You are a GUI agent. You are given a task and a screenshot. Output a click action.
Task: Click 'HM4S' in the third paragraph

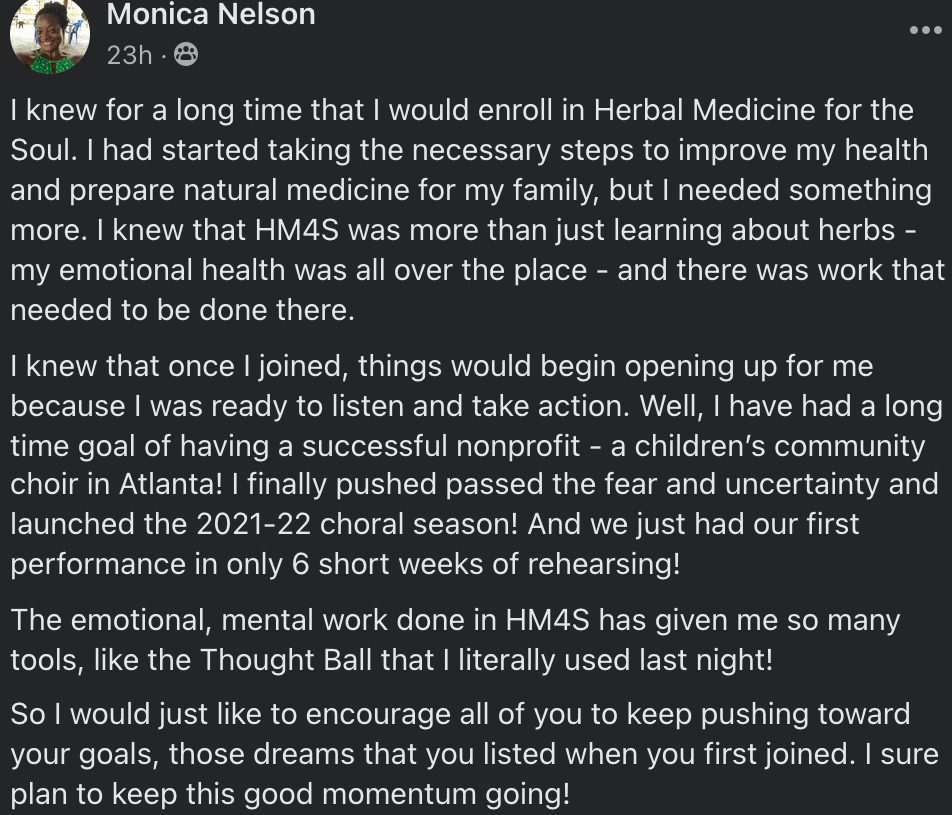tap(547, 620)
